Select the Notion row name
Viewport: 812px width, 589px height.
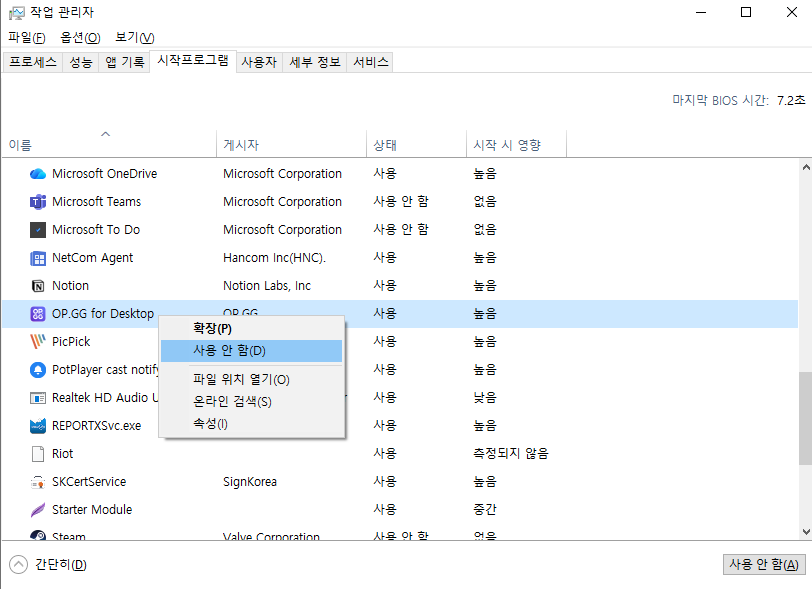click(70, 285)
